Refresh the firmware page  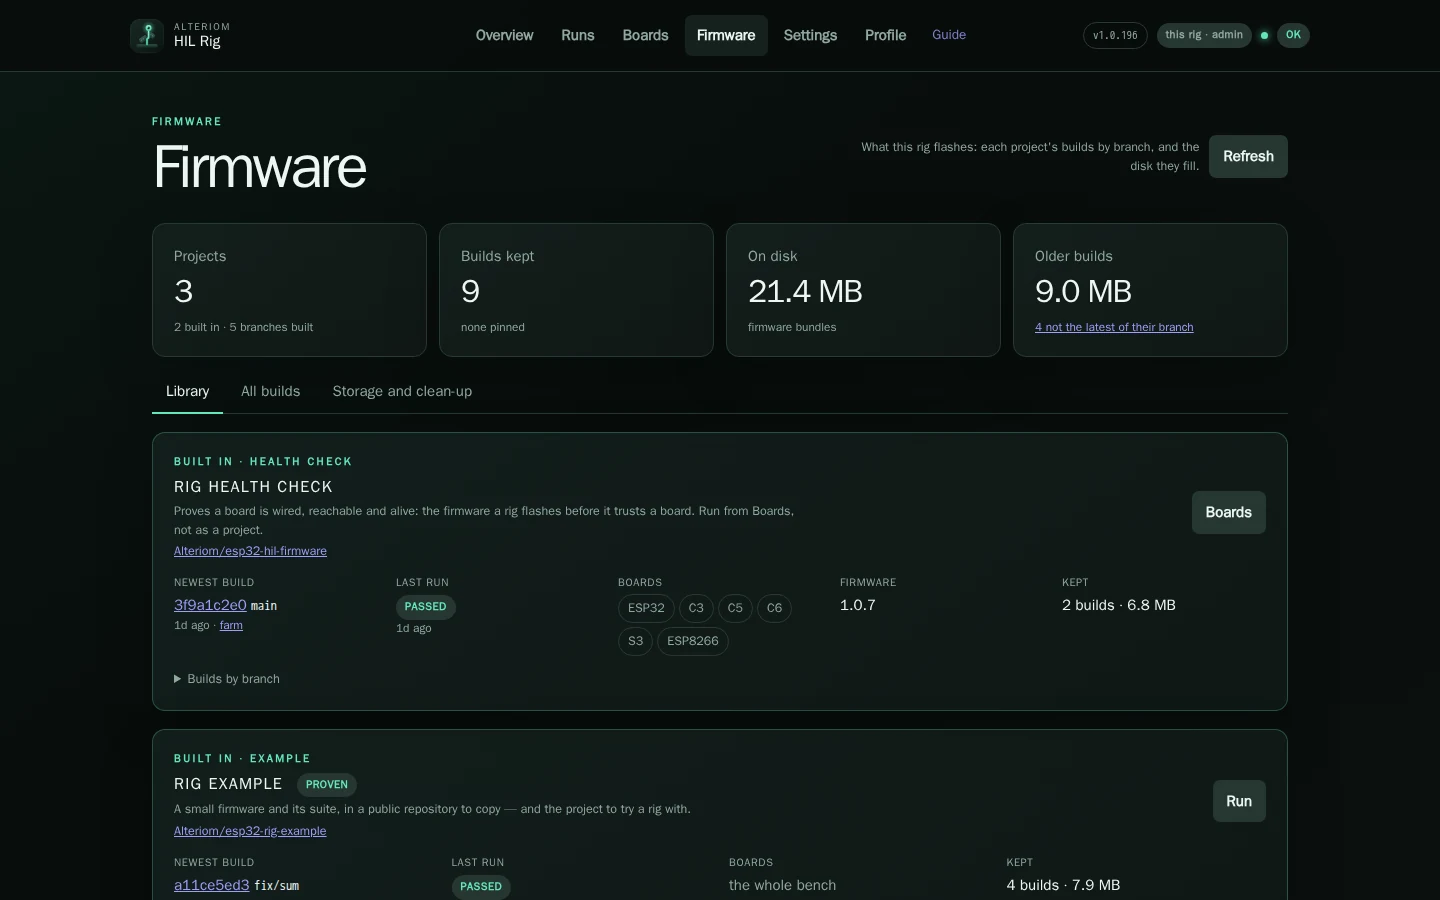click(x=1248, y=156)
